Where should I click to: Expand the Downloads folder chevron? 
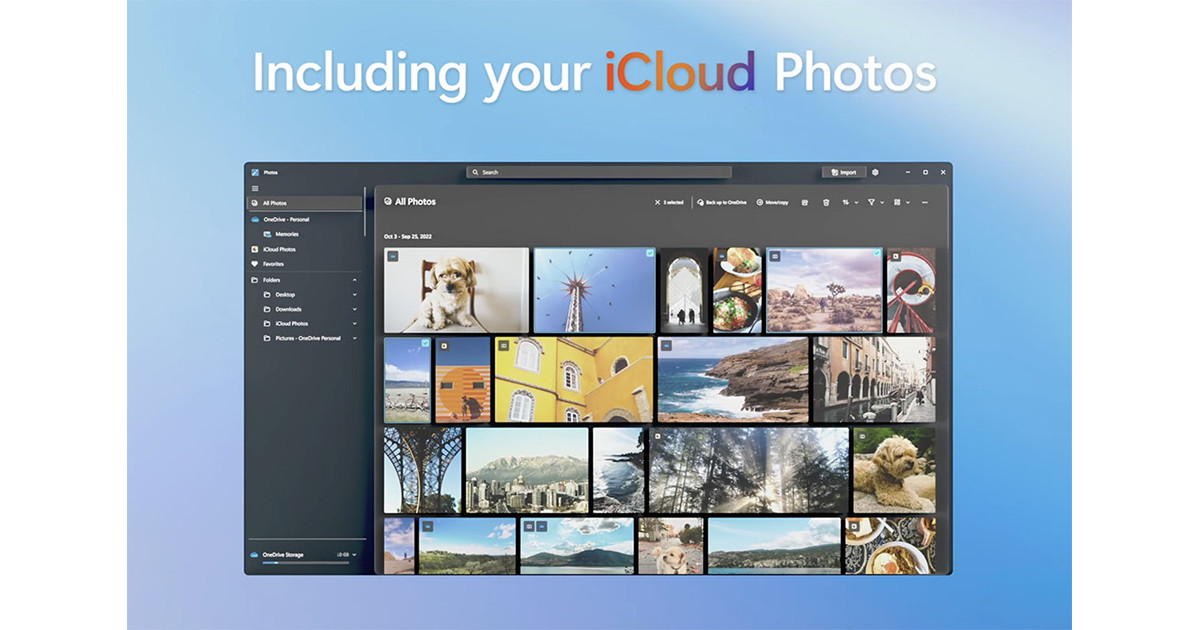click(355, 310)
